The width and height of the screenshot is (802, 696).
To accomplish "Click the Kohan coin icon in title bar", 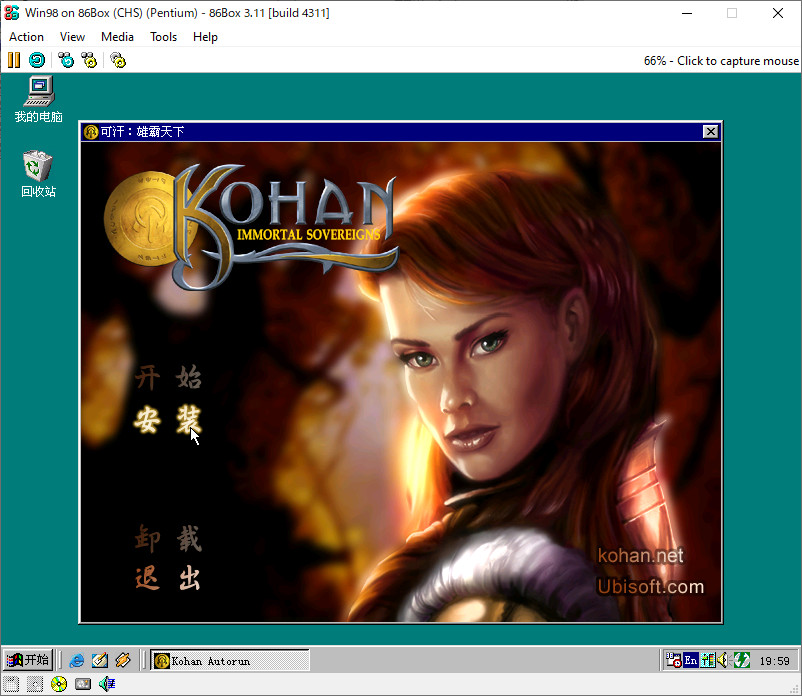I will 91,132.
